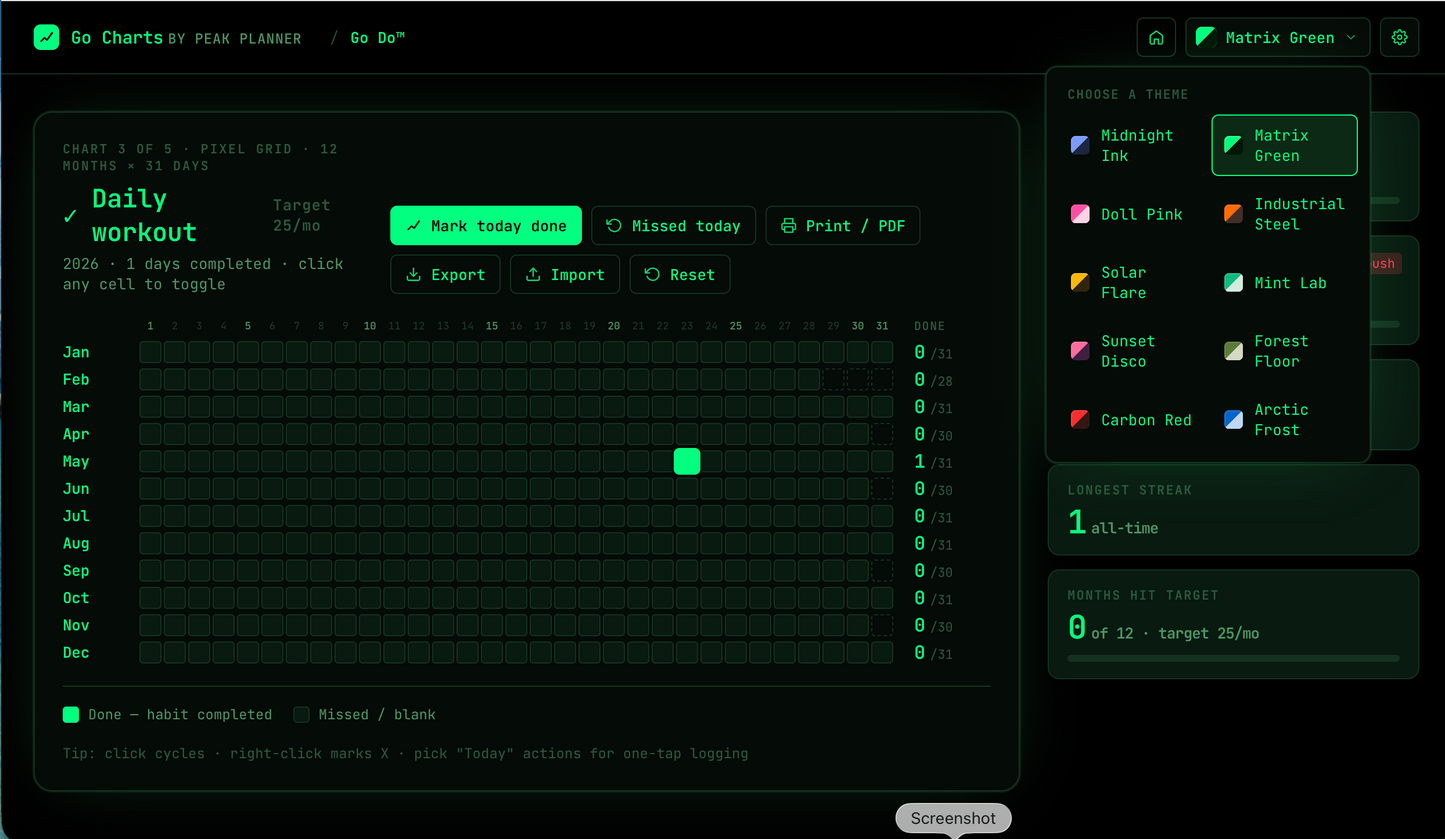This screenshot has height=839, width=1445.
Task: Open the Go Do™ breadcrumb link
Action: click(x=377, y=38)
